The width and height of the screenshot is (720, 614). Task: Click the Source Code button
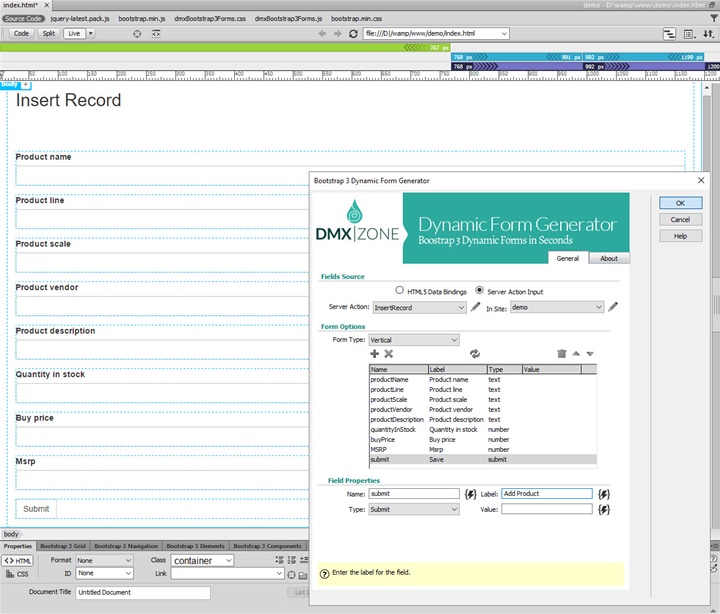point(23,19)
